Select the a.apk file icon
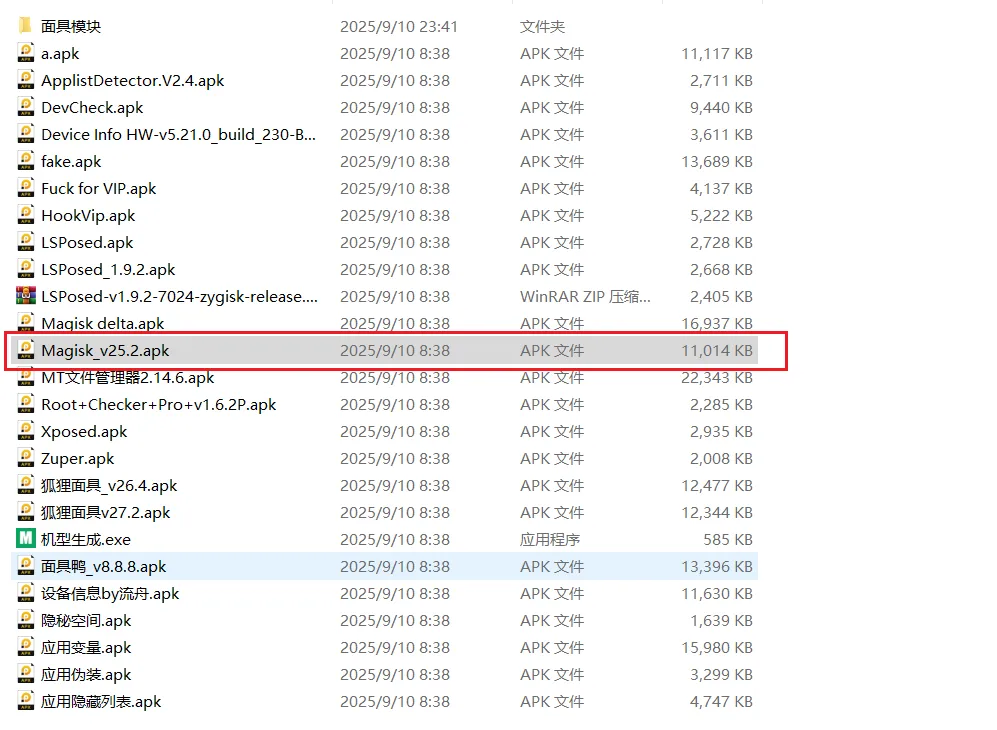Screen dimensions: 997x730 26,53
